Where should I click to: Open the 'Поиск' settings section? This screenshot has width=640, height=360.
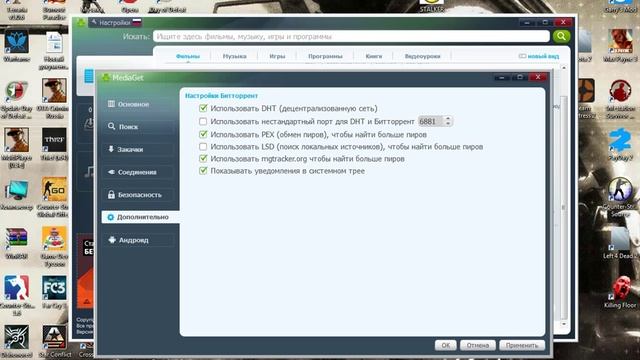(x=139, y=127)
